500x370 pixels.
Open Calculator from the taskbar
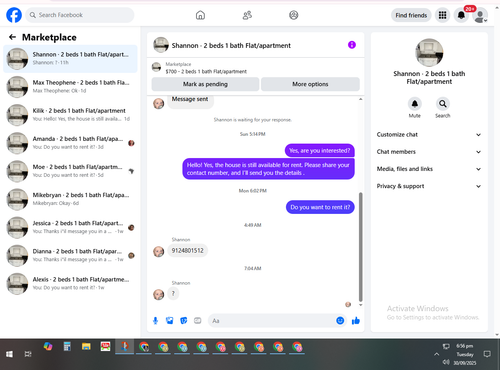point(67,347)
